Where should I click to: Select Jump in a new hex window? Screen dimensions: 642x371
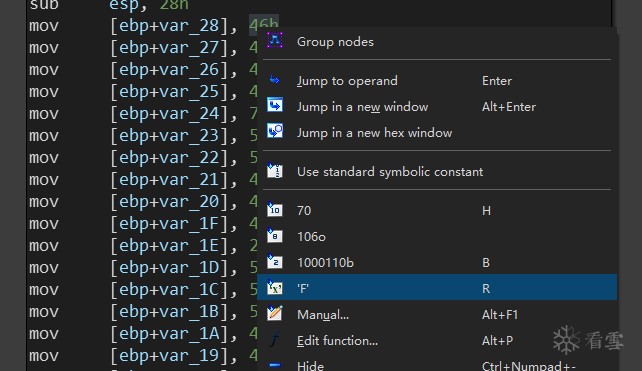437,133
